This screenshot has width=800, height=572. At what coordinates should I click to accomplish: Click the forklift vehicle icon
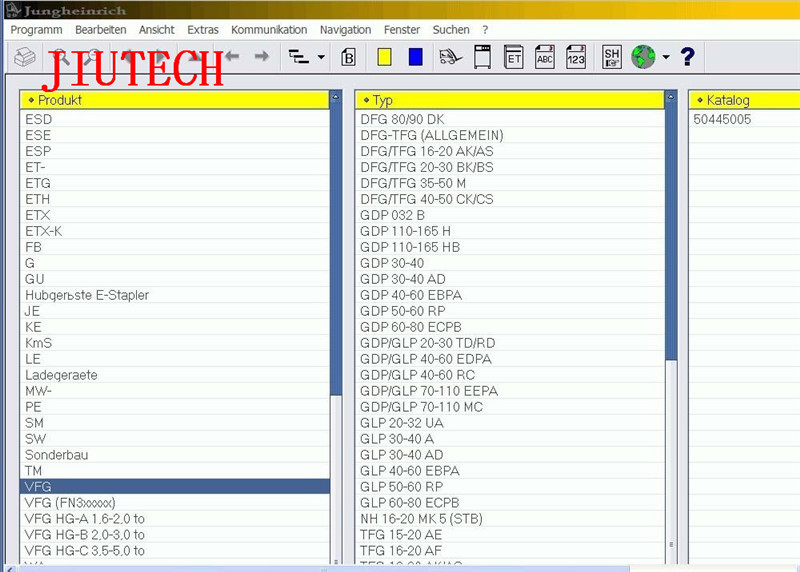451,57
